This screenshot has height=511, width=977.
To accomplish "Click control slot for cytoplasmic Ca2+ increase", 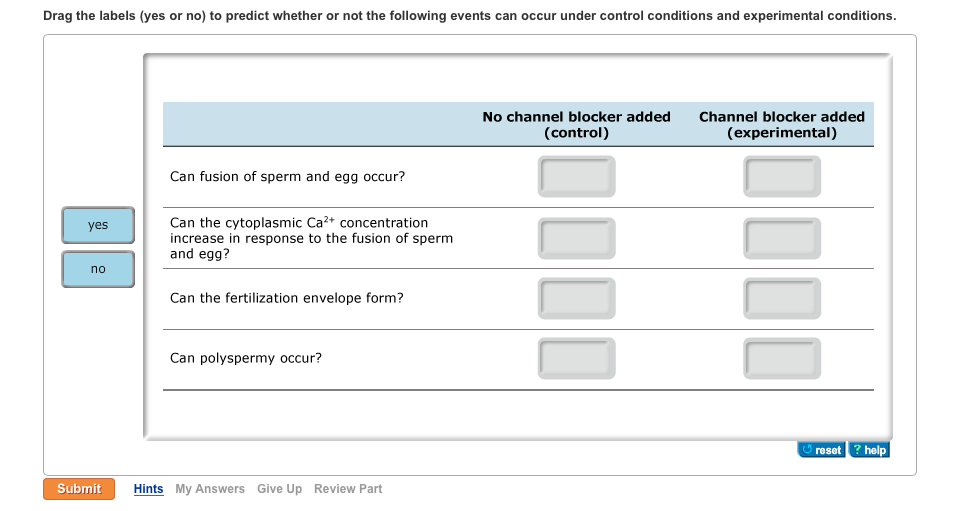I will (577, 238).
